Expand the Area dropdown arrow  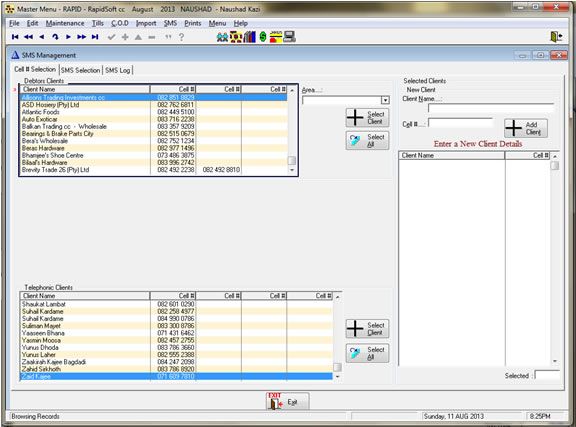pos(385,100)
